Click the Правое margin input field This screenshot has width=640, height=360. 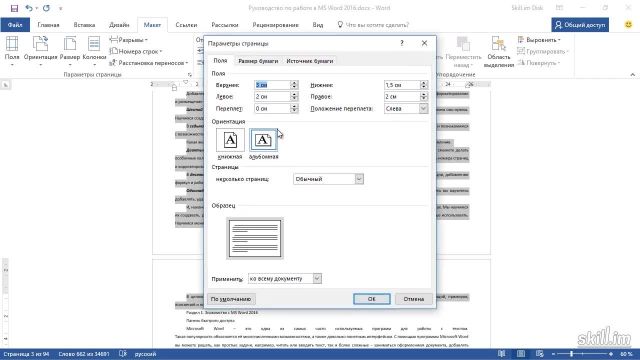tap(402, 97)
